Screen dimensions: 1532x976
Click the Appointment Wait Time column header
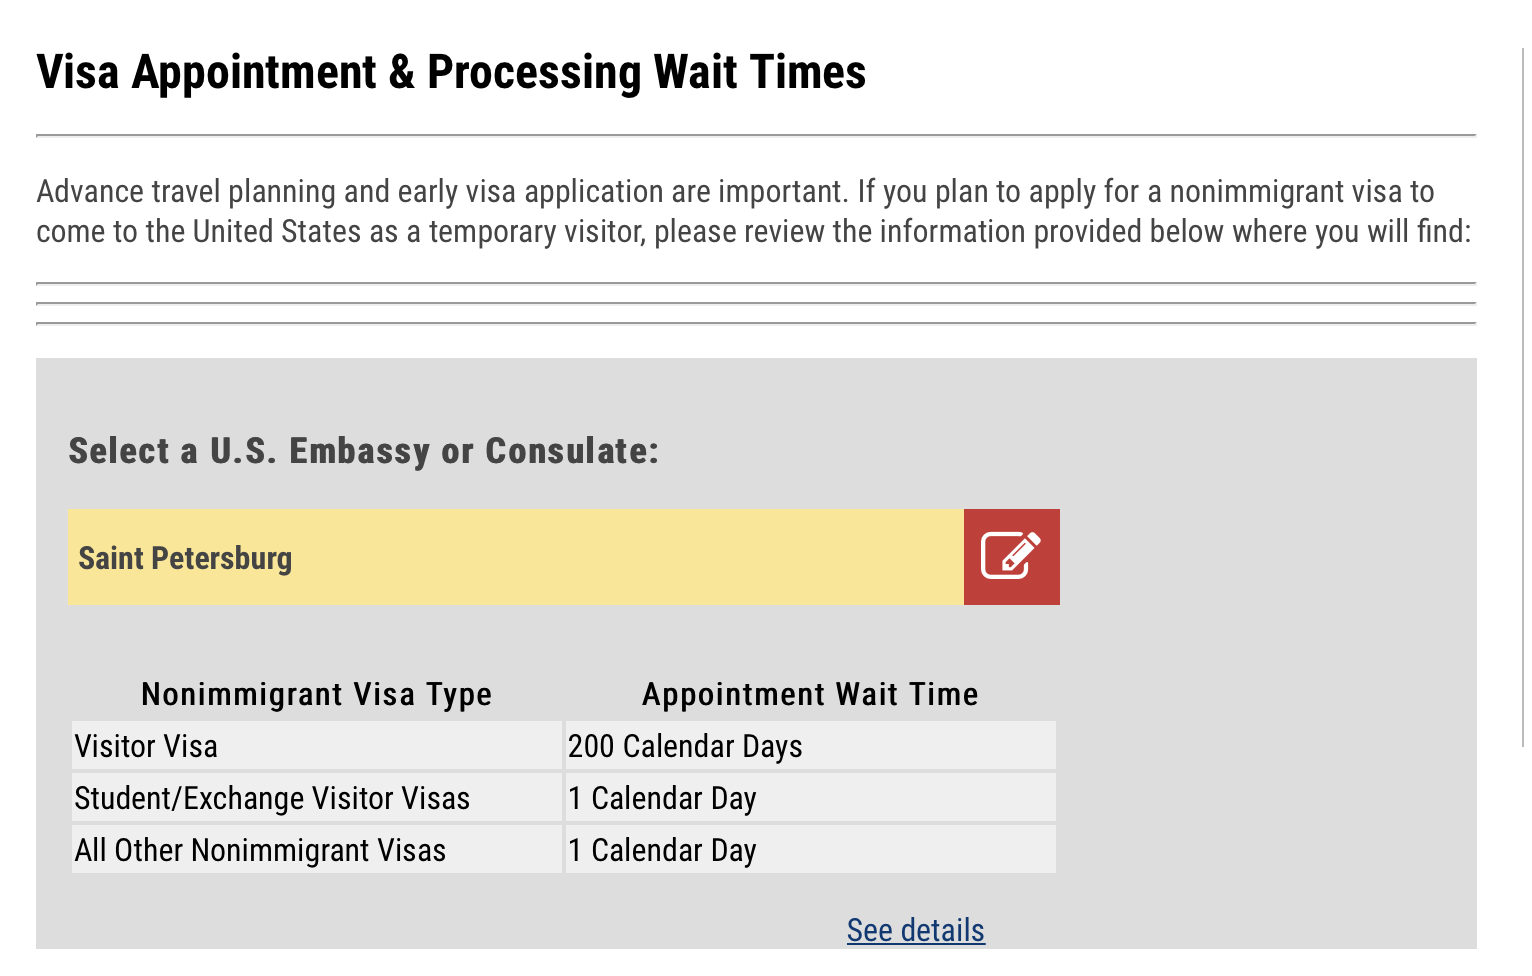pyautogui.click(x=810, y=694)
